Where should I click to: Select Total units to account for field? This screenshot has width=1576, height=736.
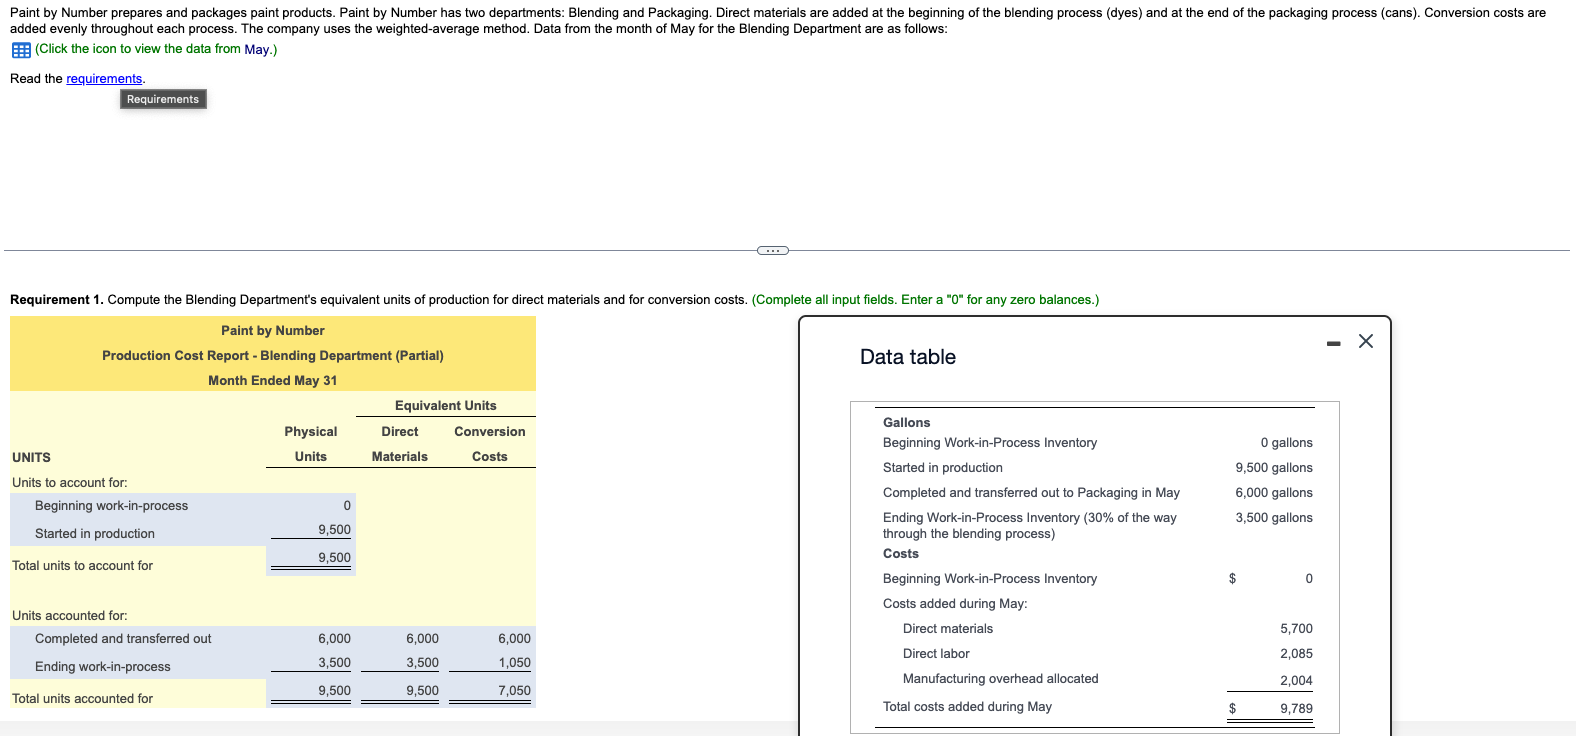(x=311, y=559)
